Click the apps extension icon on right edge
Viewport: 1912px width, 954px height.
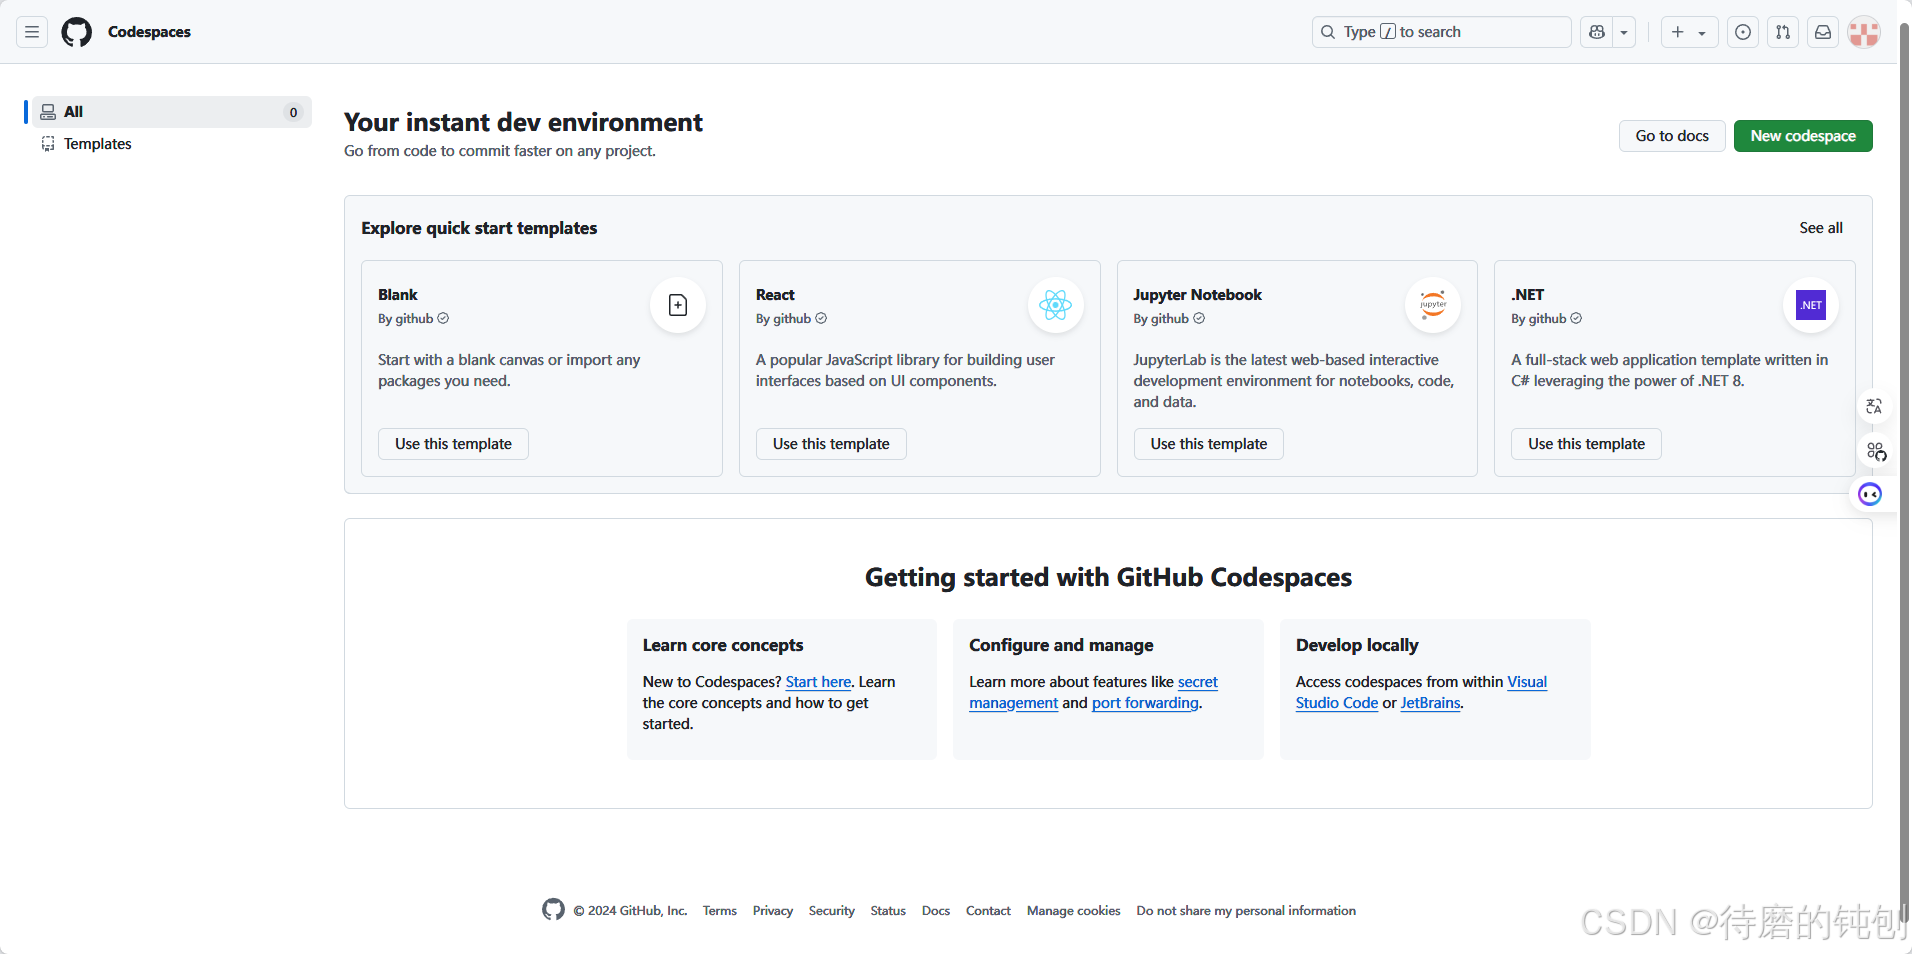[1876, 451]
